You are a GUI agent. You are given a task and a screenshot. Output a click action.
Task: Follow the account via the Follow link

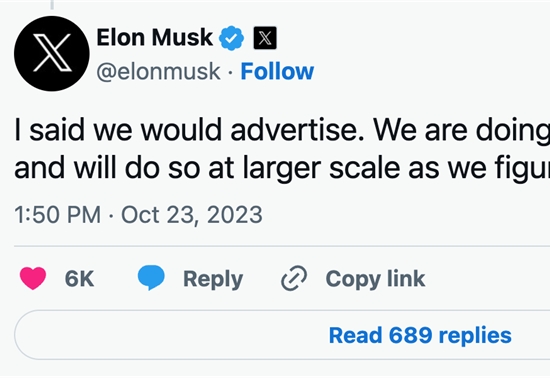(x=277, y=72)
